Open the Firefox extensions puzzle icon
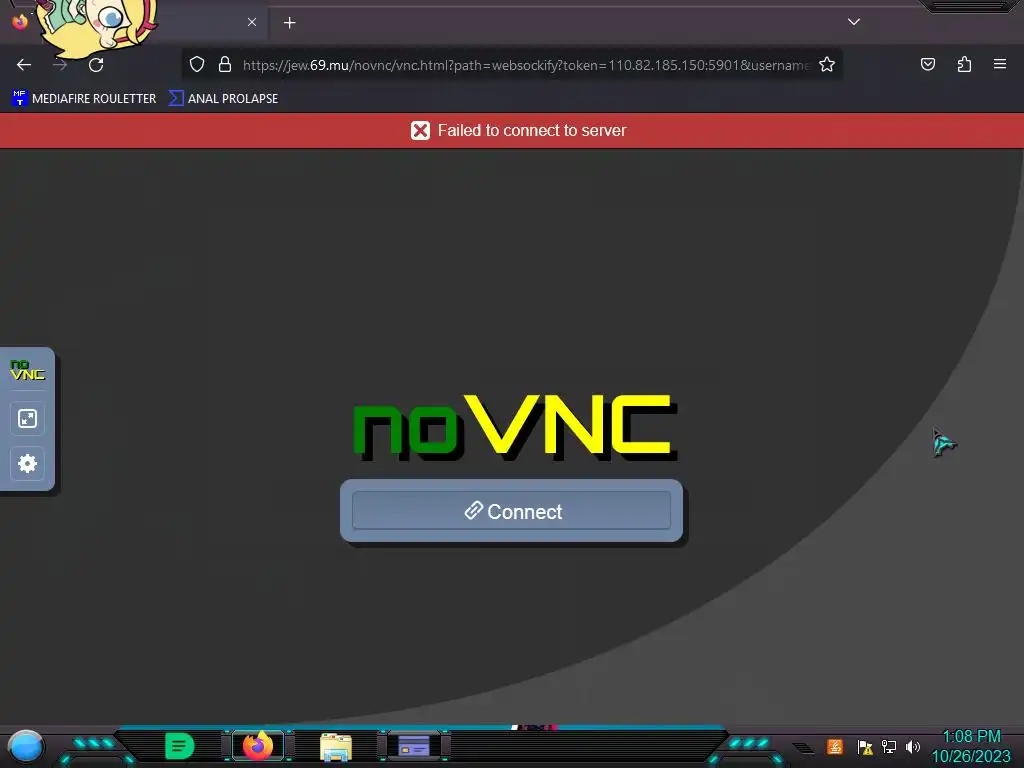Screen dimensions: 1024x768 point(964,64)
